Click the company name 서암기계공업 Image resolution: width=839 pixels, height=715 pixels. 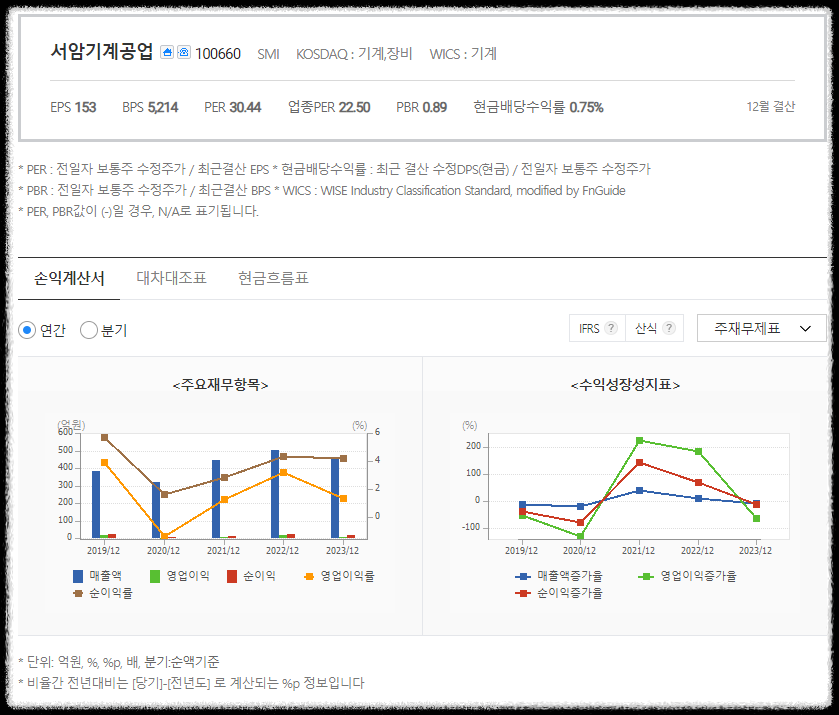coord(102,52)
